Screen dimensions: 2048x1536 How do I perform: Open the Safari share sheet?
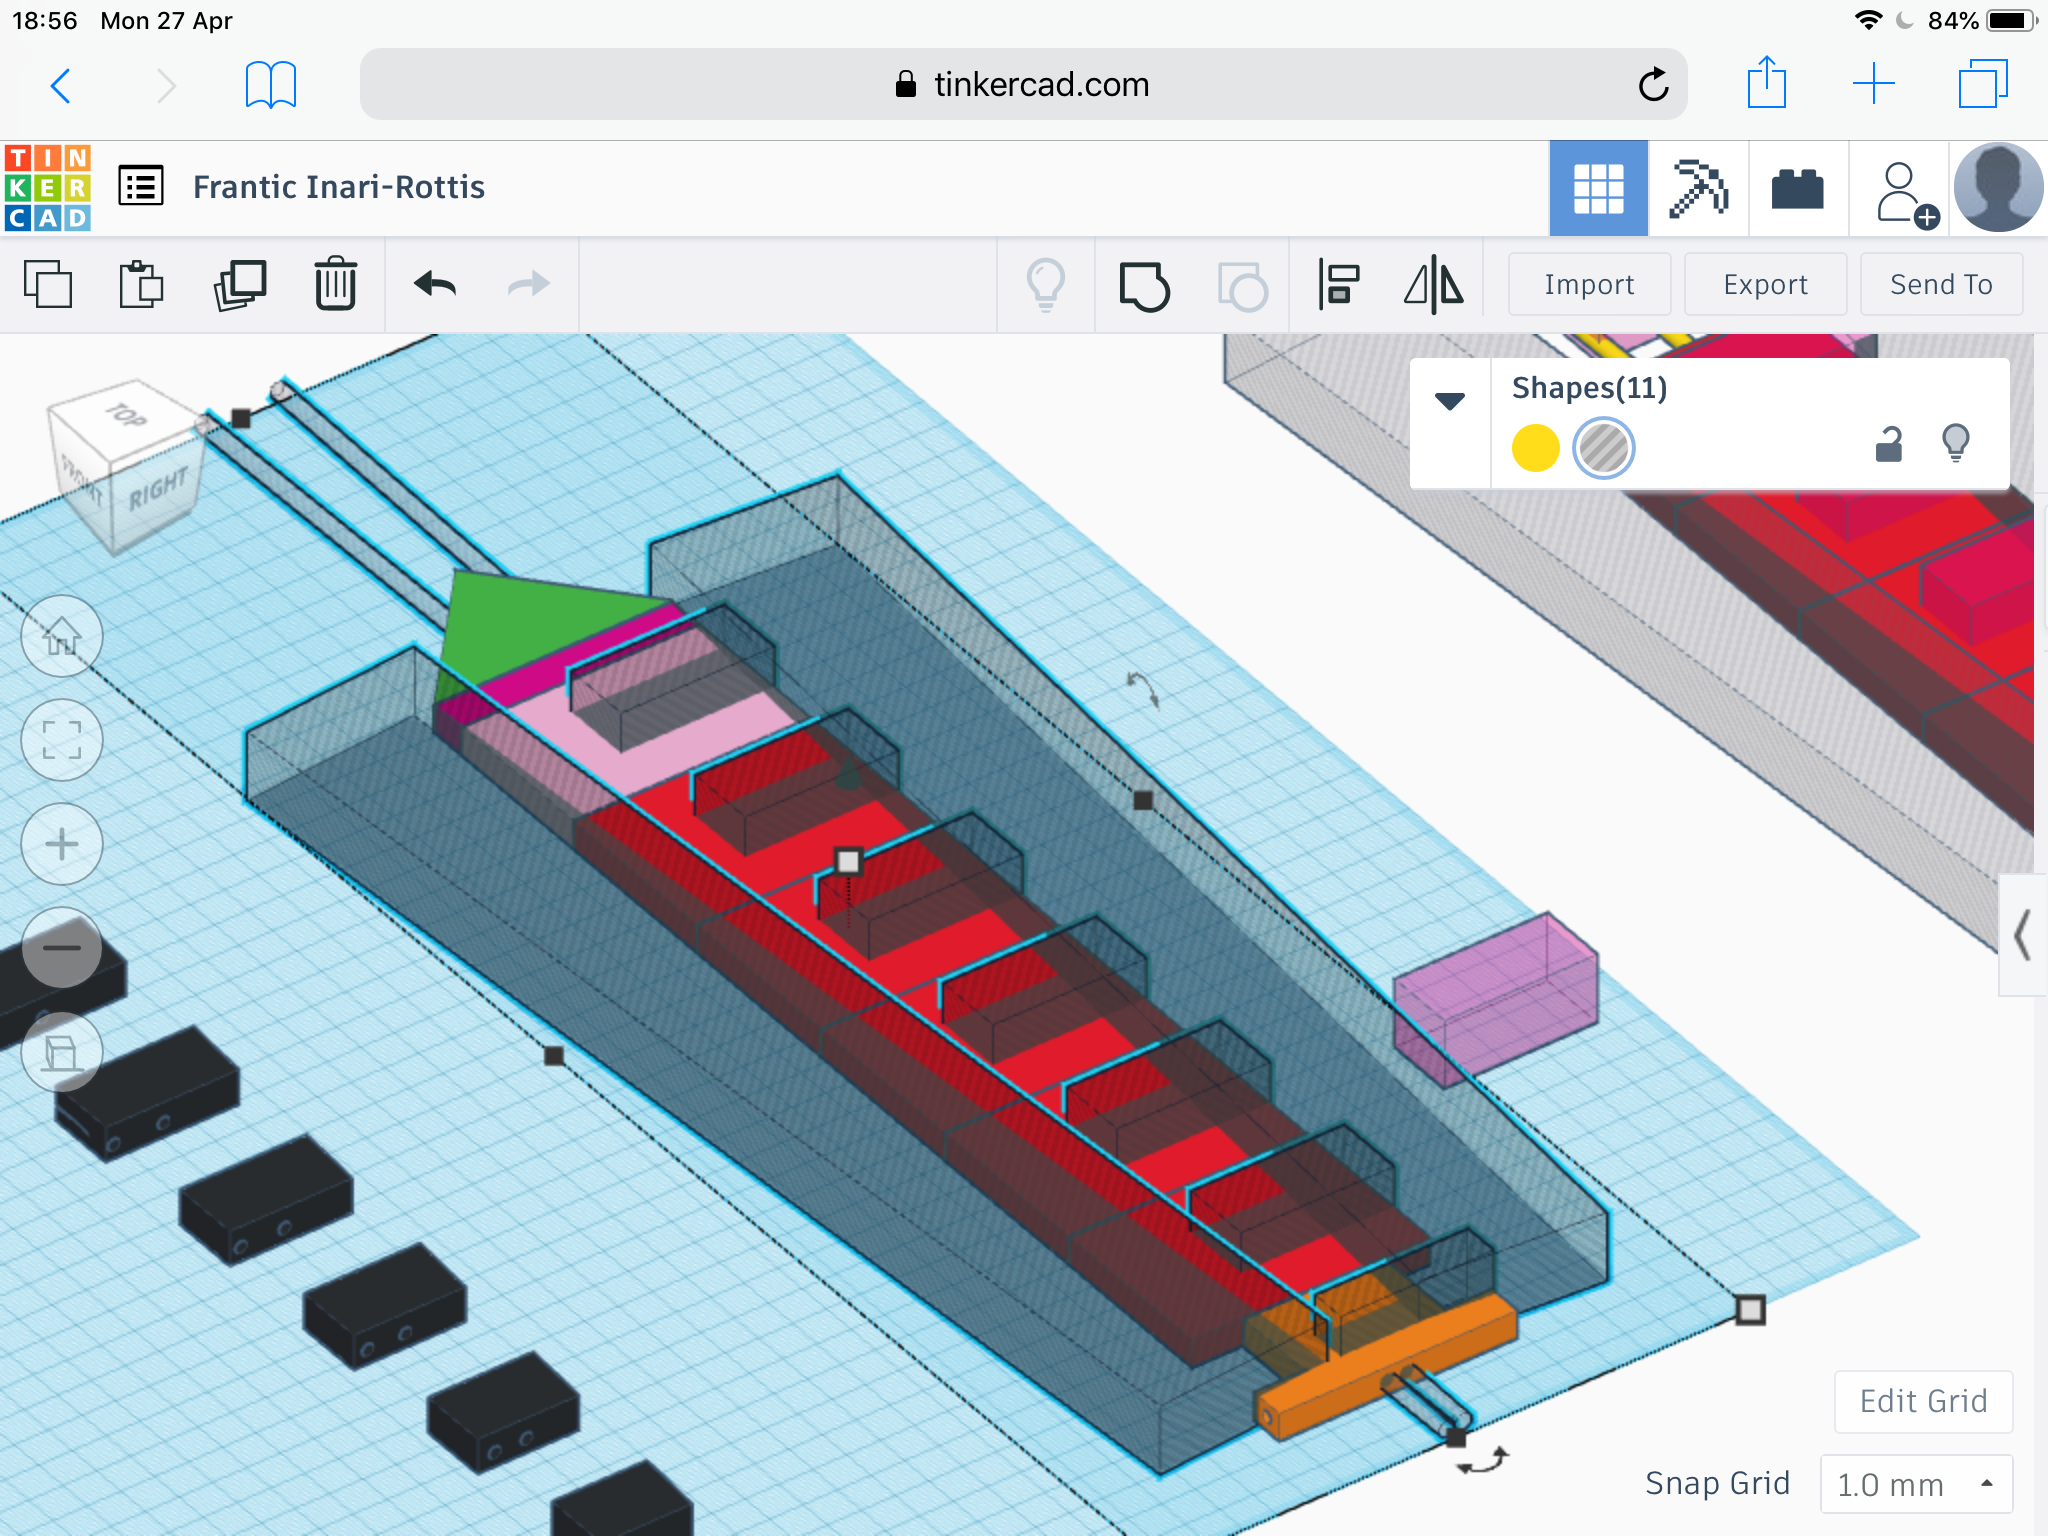coord(1767,83)
